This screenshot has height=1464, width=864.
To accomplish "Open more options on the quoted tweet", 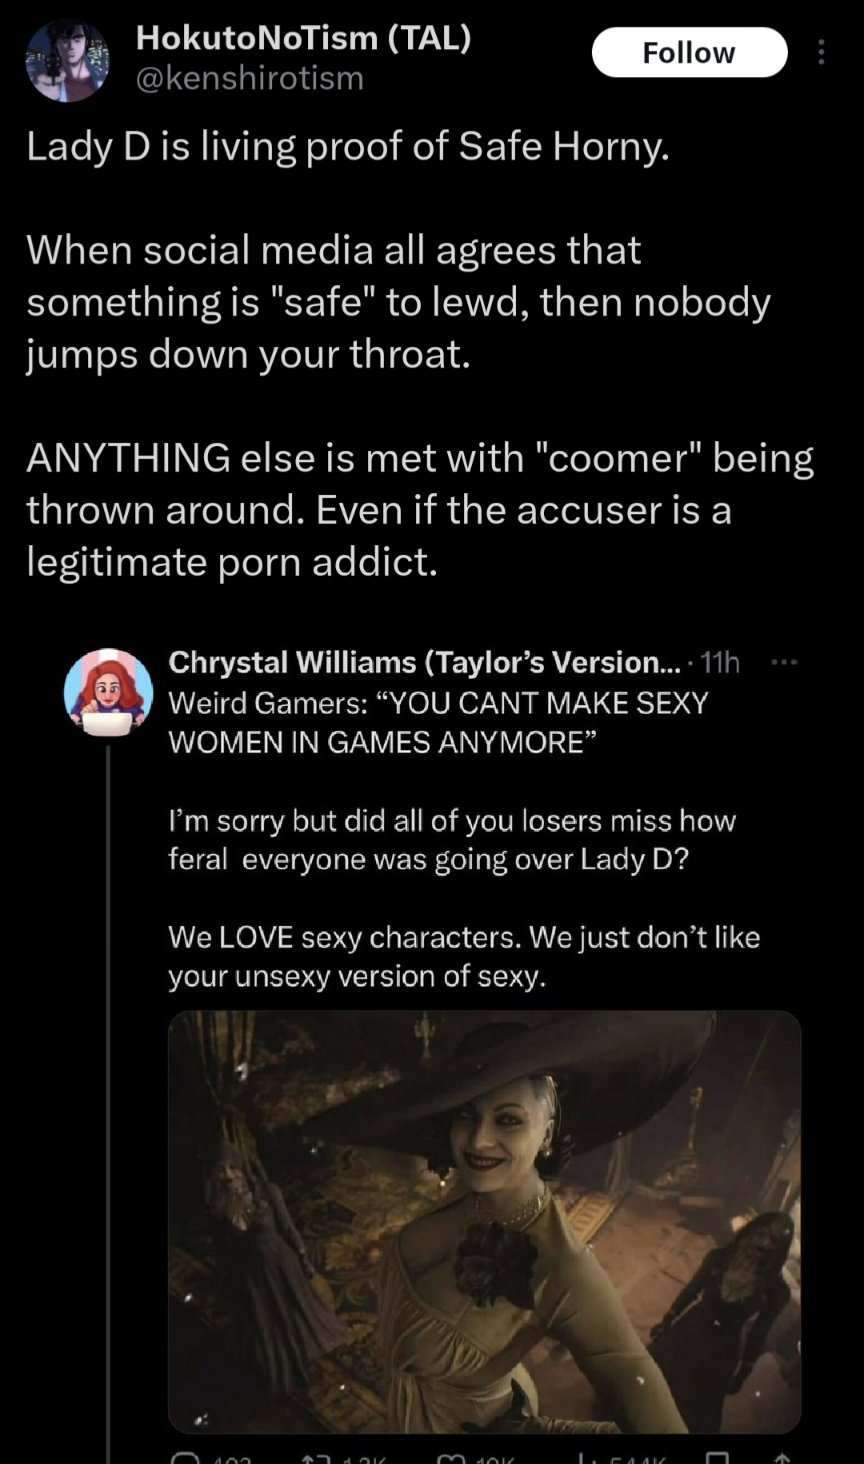I will pyautogui.click(x=786, y=662).
